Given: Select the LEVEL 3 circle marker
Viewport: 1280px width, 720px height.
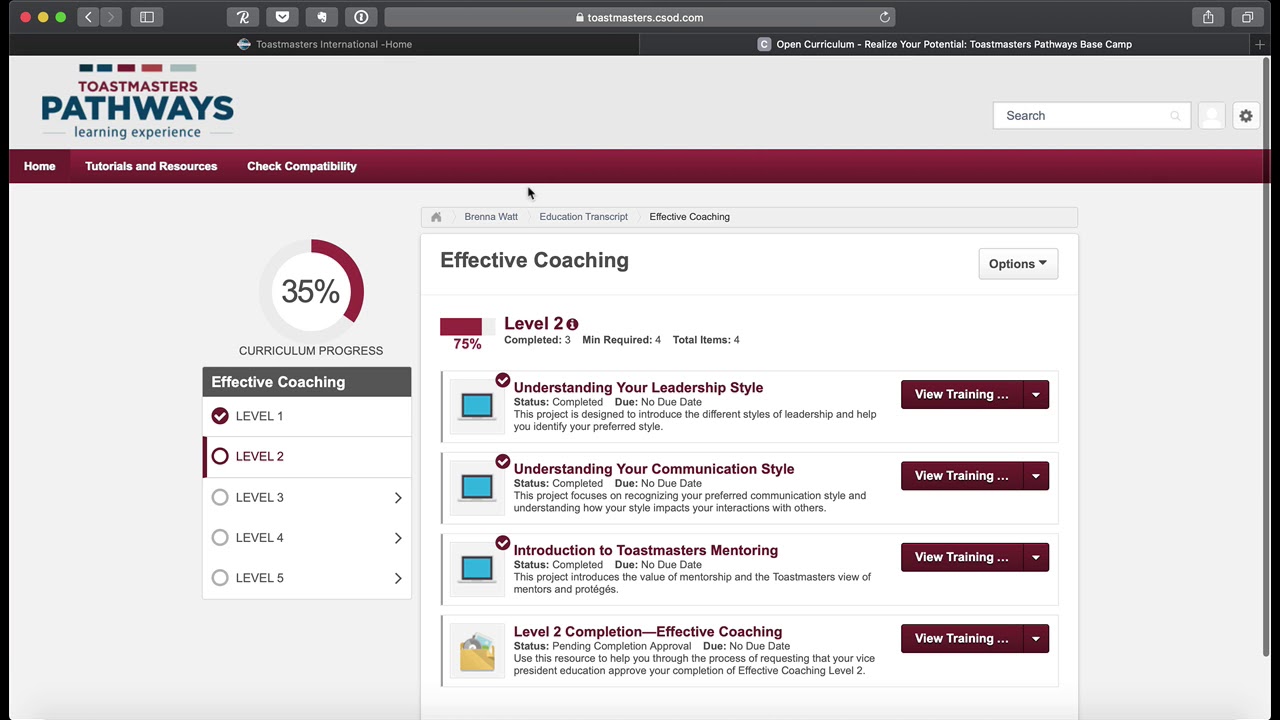Looking at the screenshot, I should tap(220, 497).
